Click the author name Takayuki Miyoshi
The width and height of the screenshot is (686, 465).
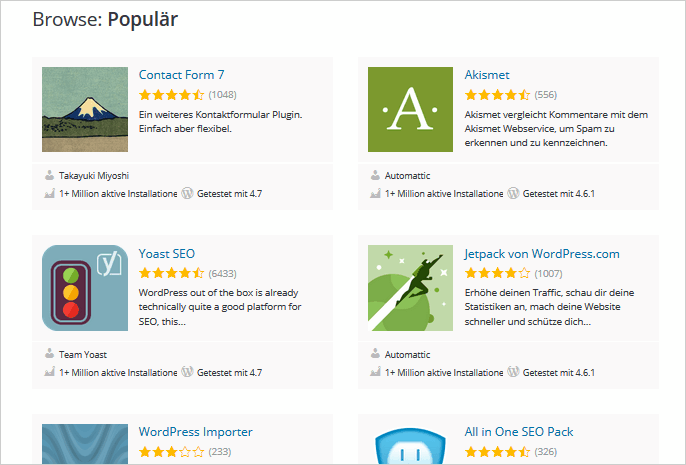[x=94, y=176]
